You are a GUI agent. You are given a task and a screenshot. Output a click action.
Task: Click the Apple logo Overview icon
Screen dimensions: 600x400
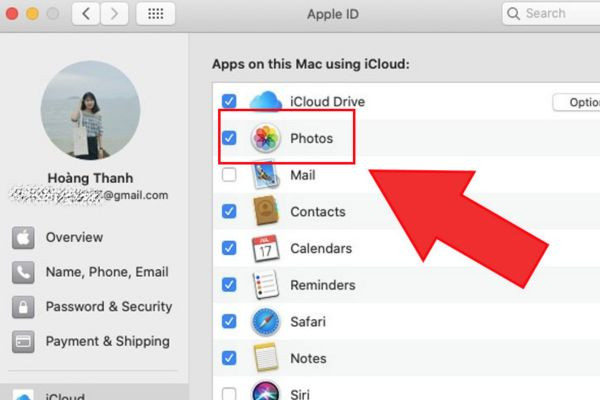click(23, 238)
